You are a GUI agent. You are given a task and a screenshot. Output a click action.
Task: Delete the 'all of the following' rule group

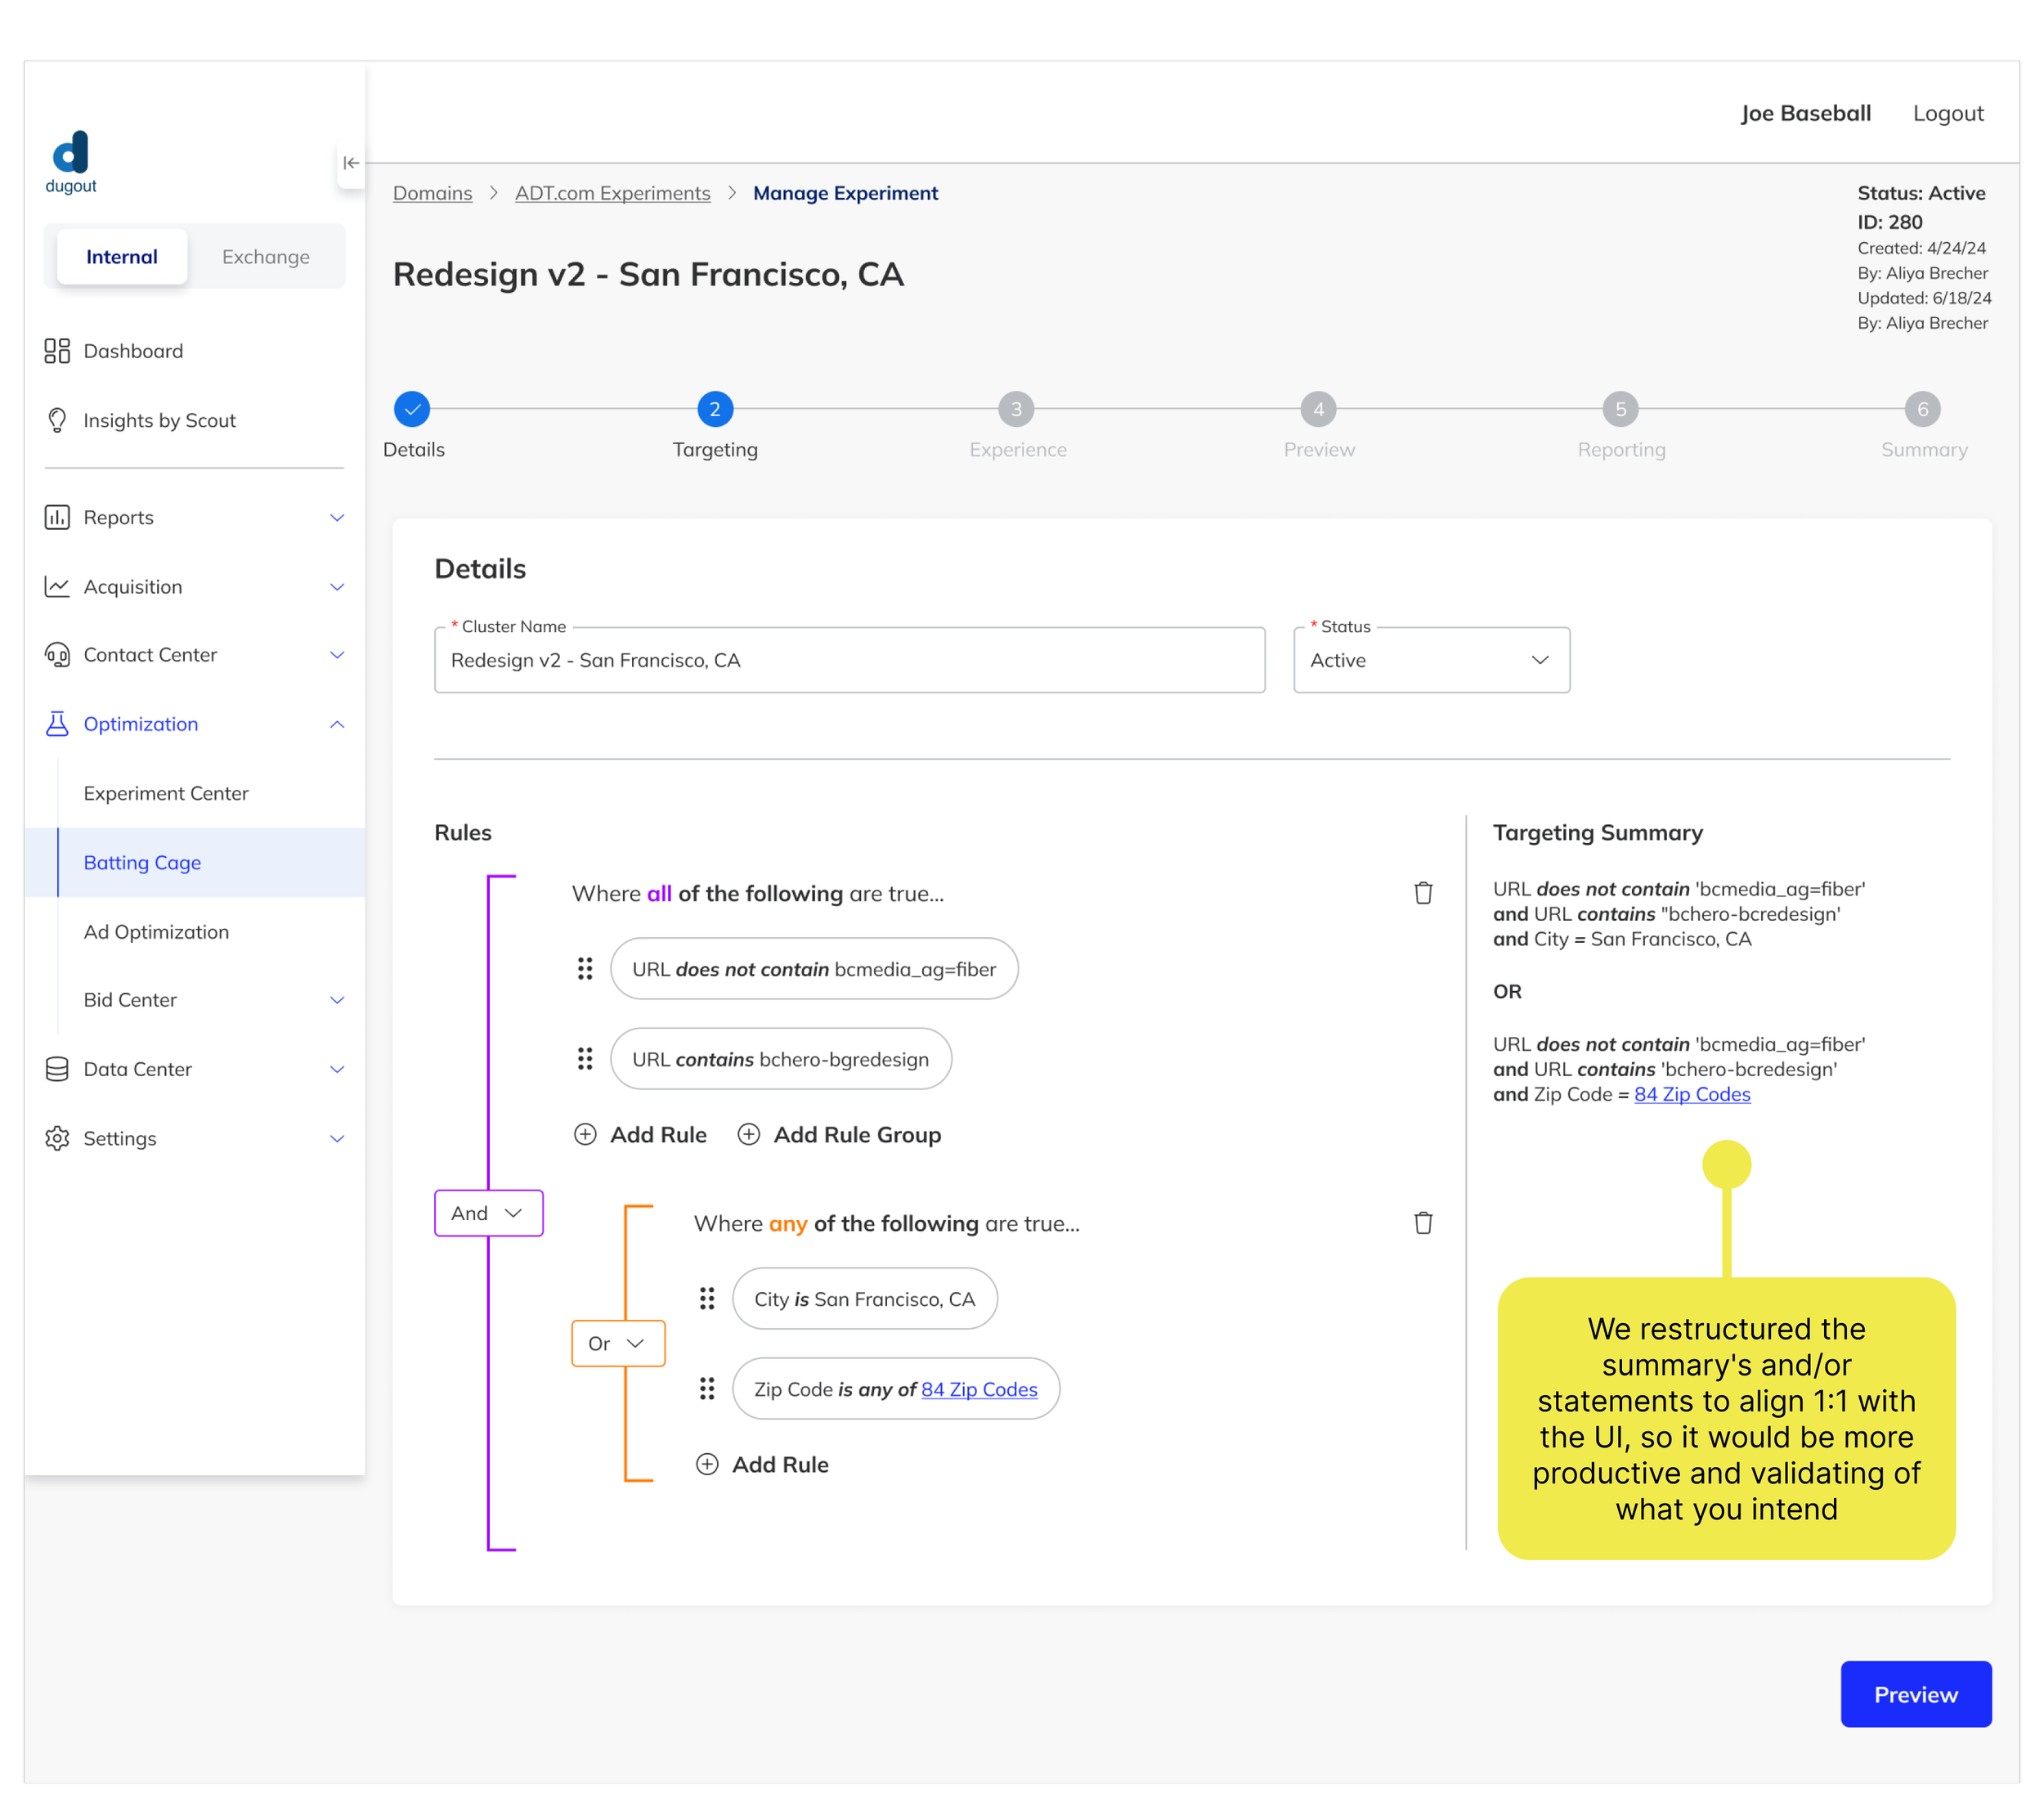(x=1423, y=893)
